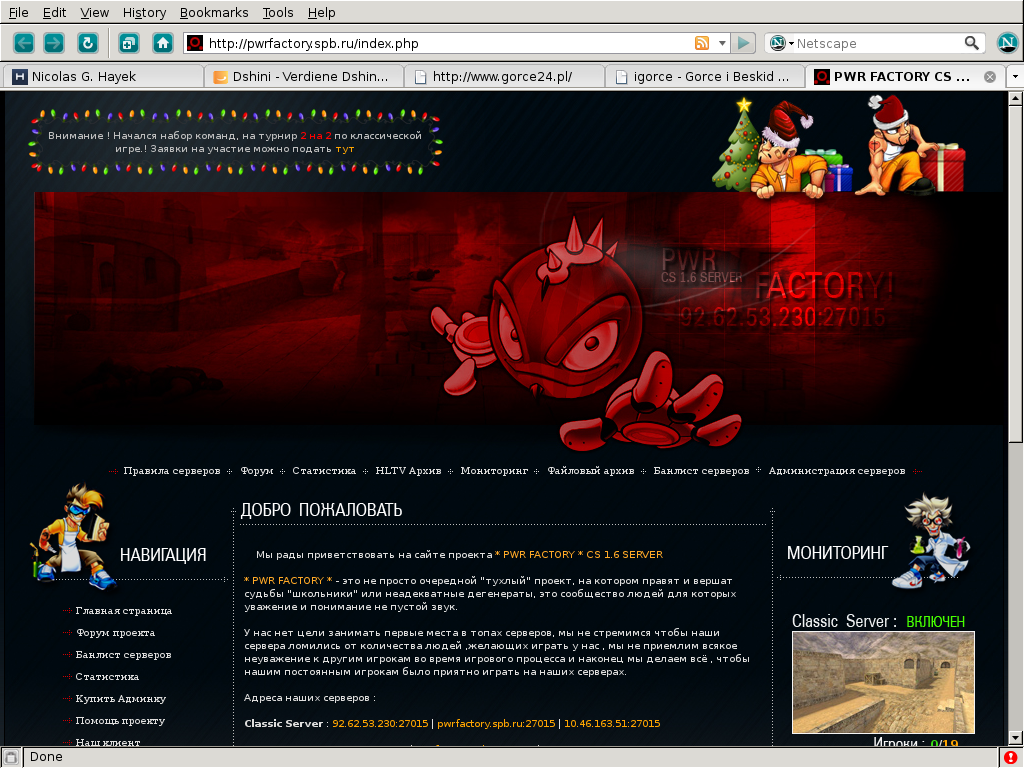The image size is (1024, 768).
Task: Click in the Netscape search field
Action: pyautogui.click(x=875, y=43)
